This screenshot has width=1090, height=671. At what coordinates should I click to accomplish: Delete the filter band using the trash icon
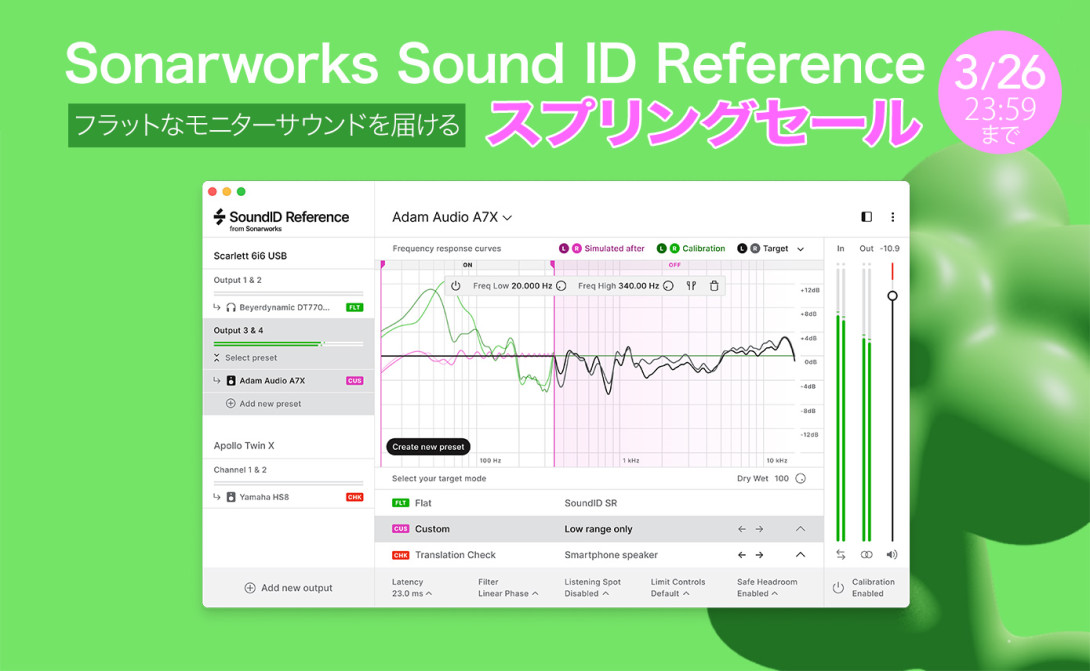[714, 286]
